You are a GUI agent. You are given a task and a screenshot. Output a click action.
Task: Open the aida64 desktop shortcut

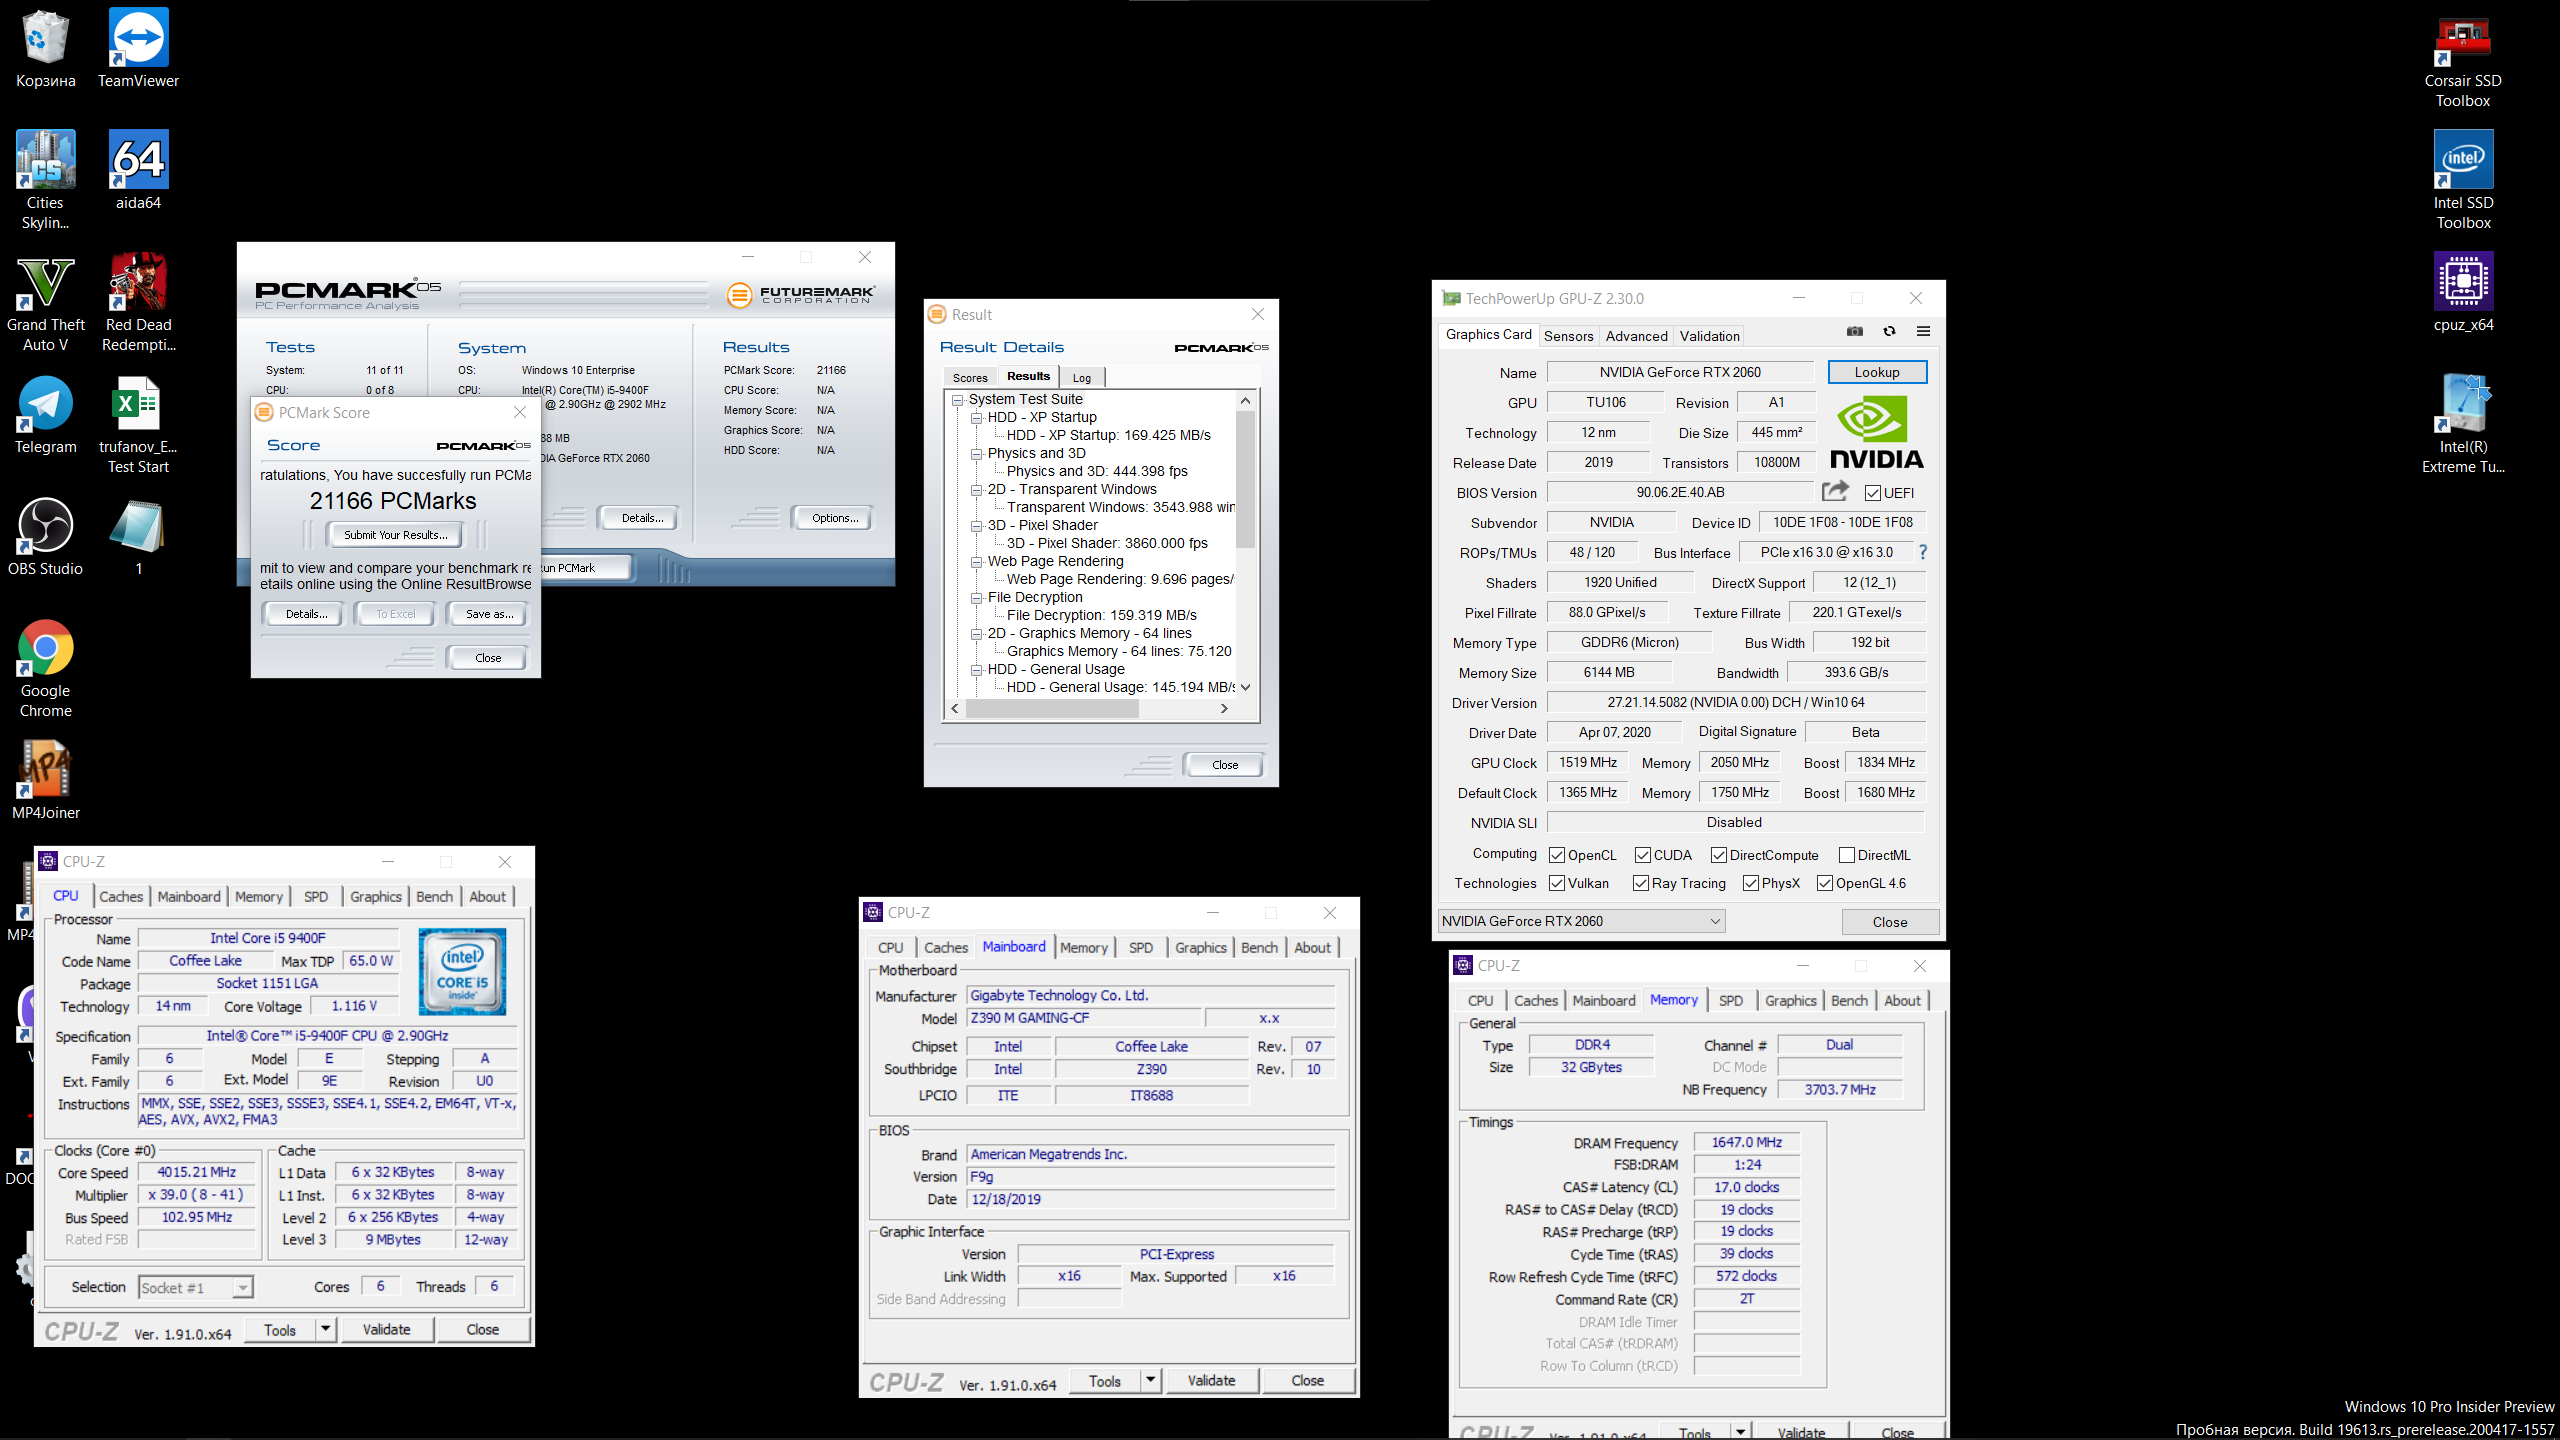pos(138,171)
